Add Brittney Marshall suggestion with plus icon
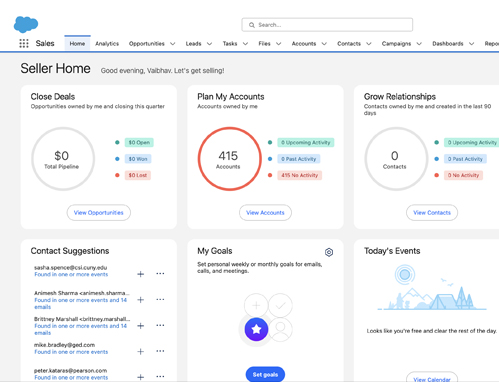Image resolution: width=499 pixels, height=382 pixels. click(x=141, y=326)
